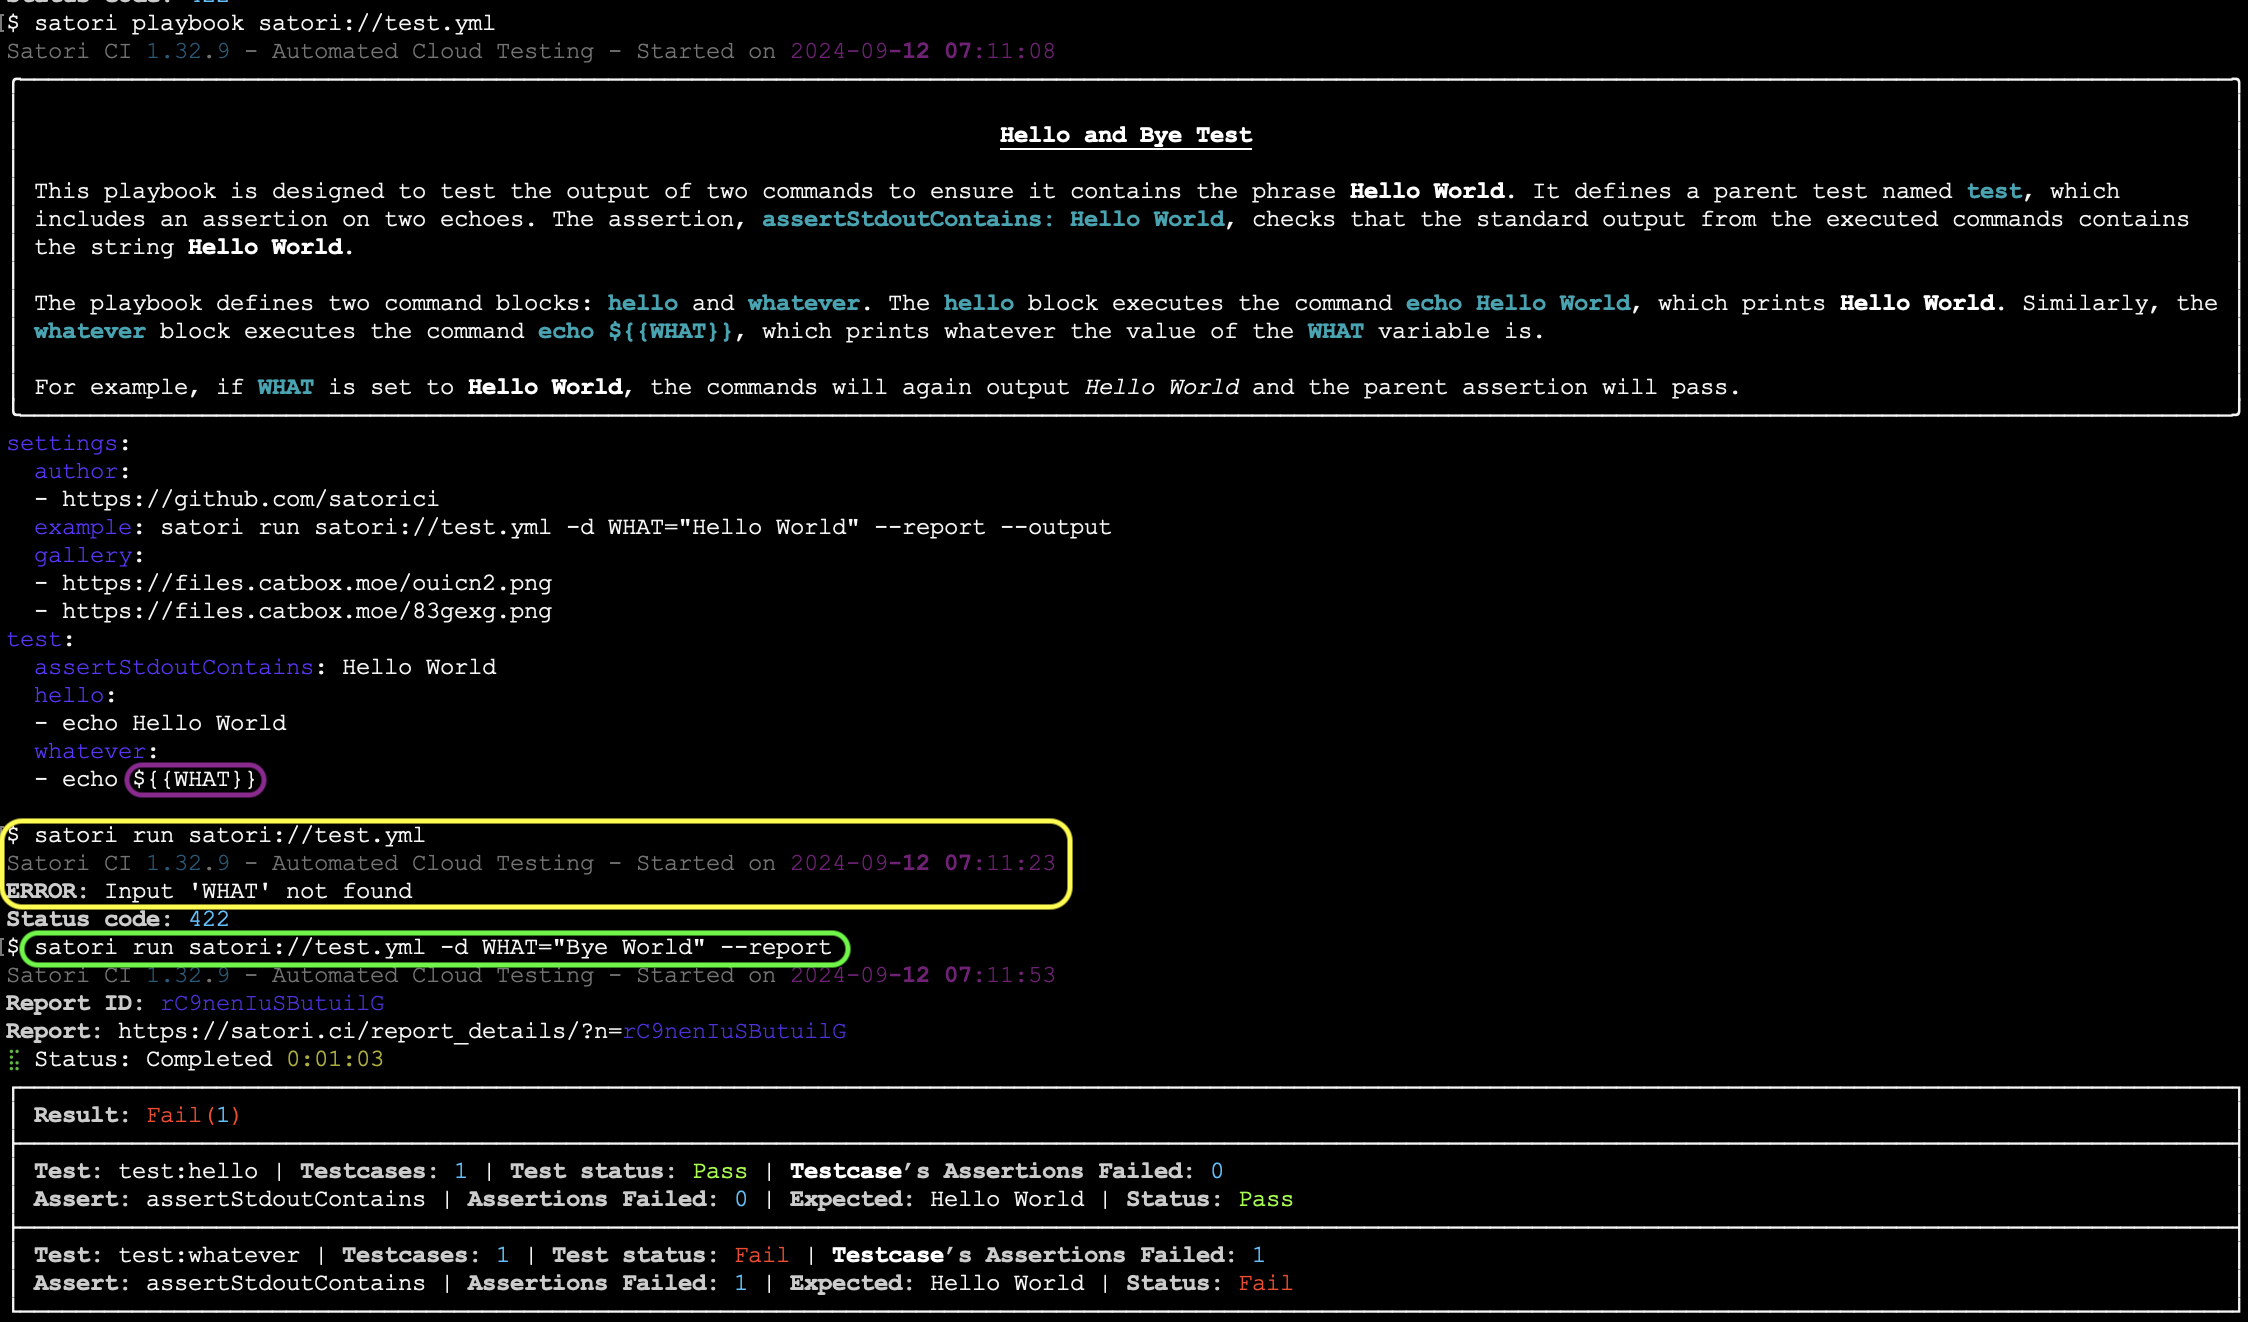Select the 'gallery' YAML key
Viewport: 2248px width, 1322px height.
[83, 555]
